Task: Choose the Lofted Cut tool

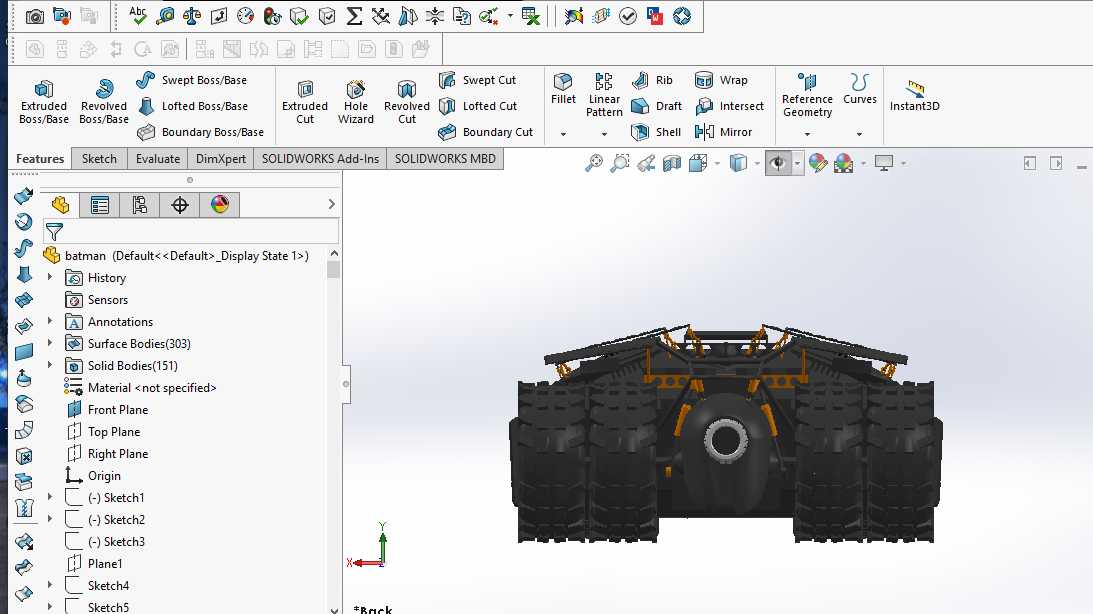Action: coord(479,106)
